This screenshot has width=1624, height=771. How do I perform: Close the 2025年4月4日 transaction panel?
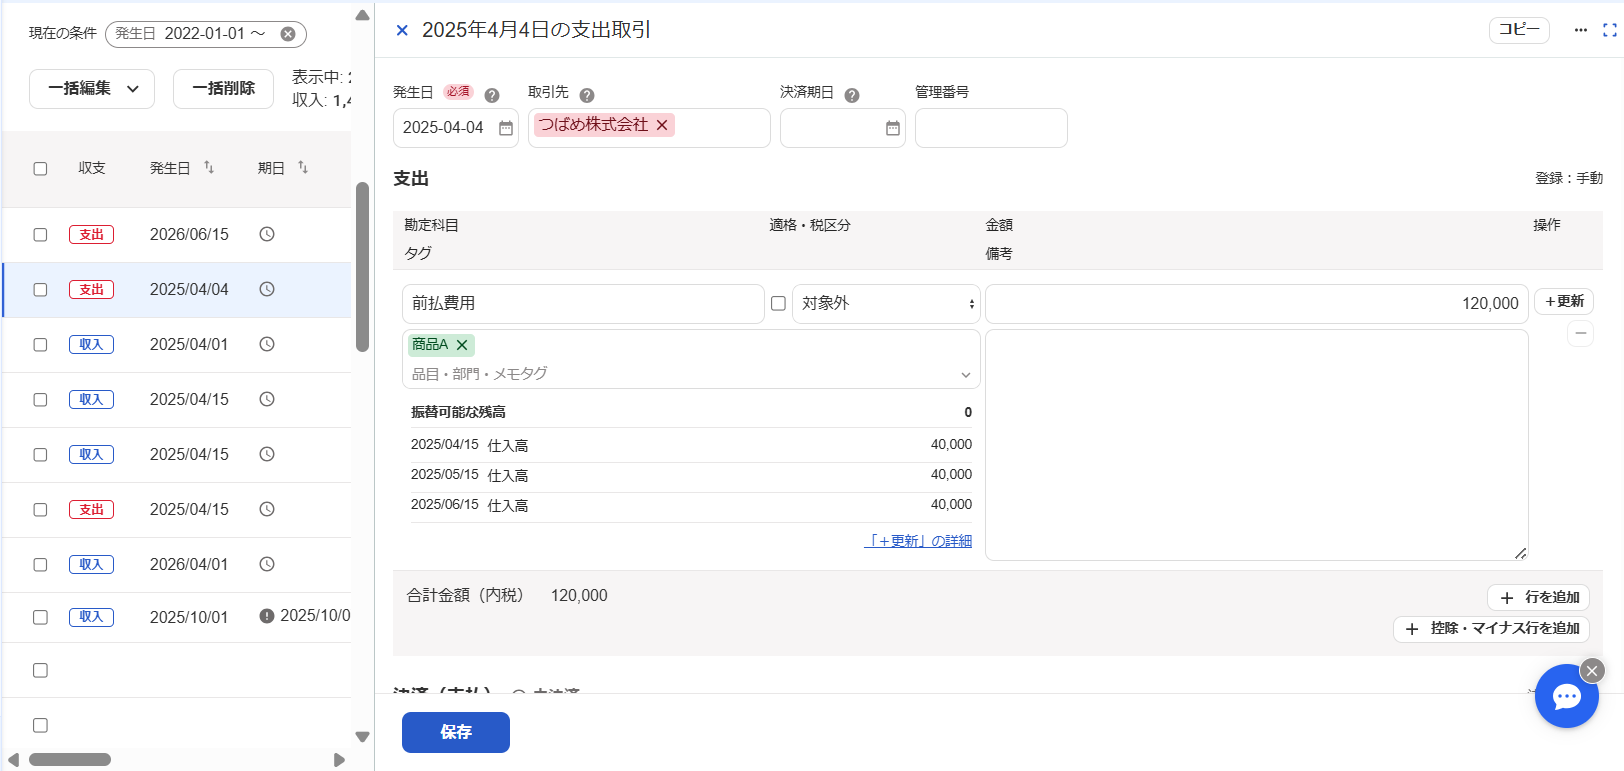pyautogui.click(x=402, y=31)
